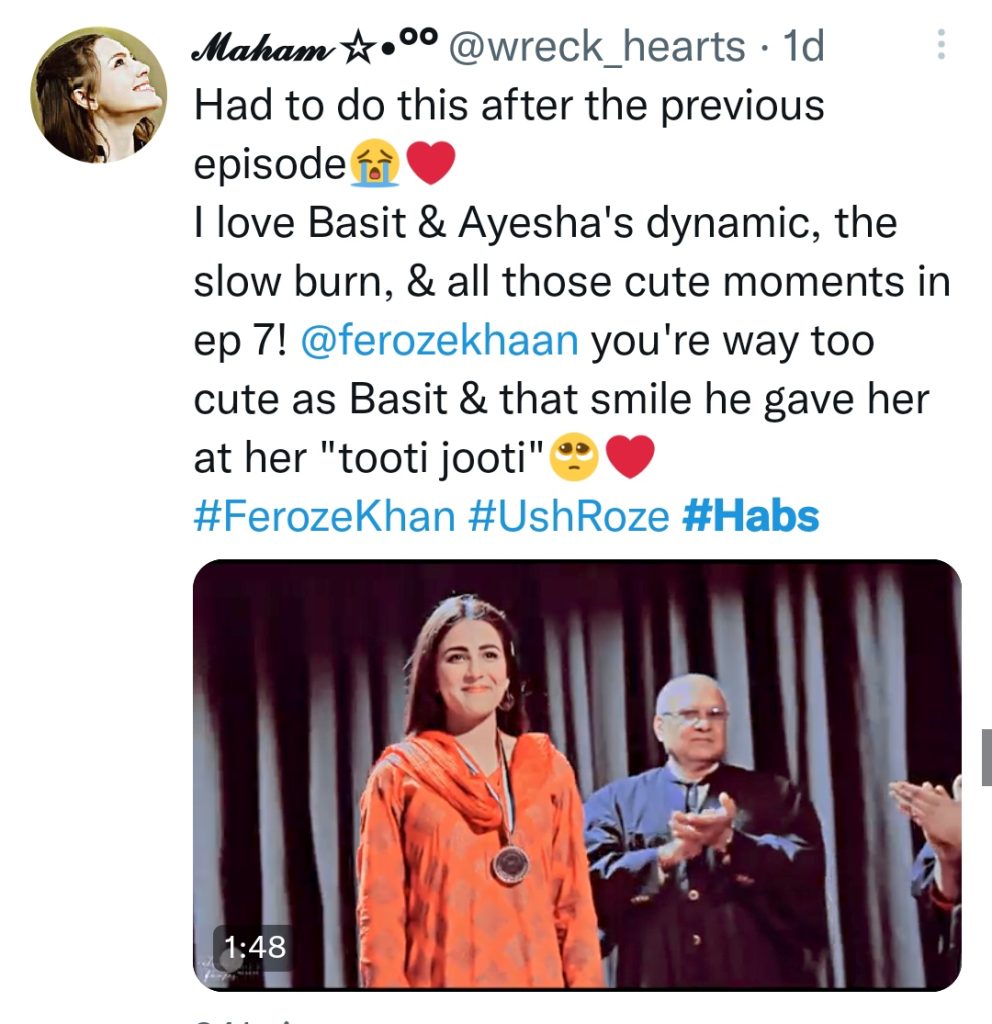Image resolution: width=992 pixels, height=1024 pixels.
Task: Click the red heart after the pleading emoji
Action: pyautogui.click(x=630, y=457)
